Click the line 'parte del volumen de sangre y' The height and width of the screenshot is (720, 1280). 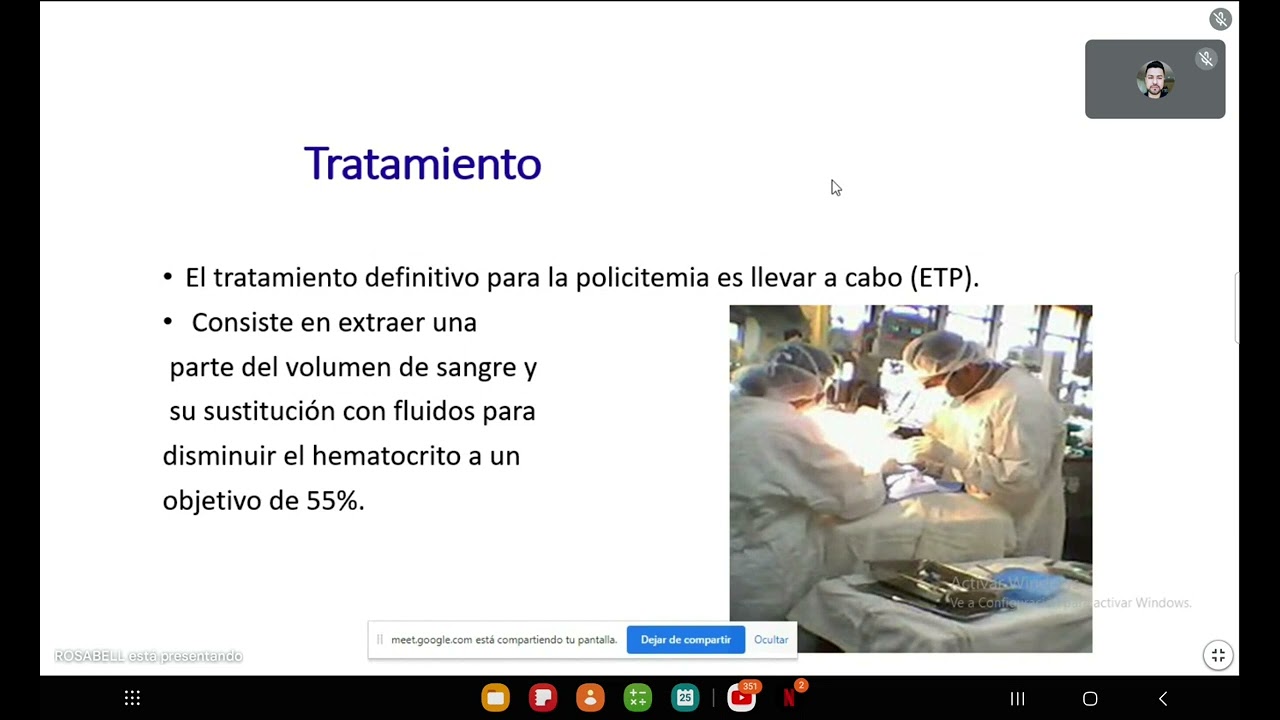(353, 367)
